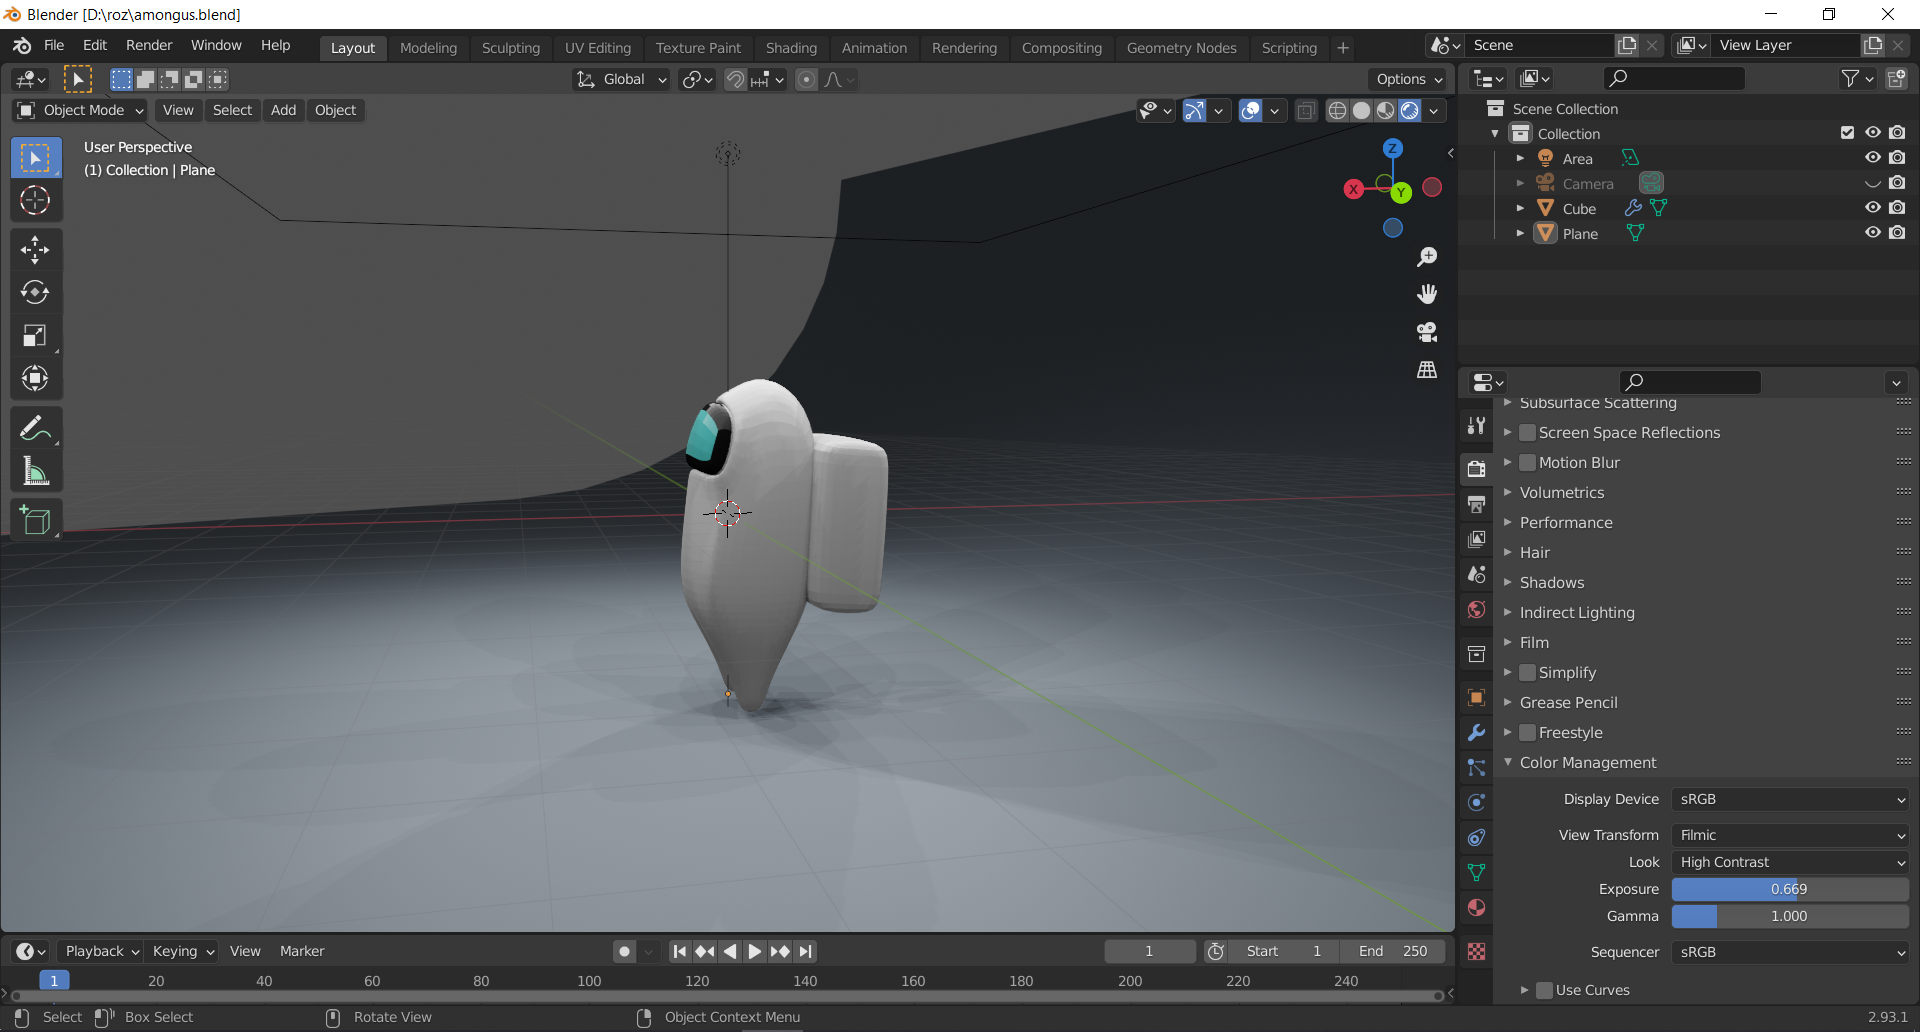The height and width of the screenshot is (1032, 1920).
Task: Open the Look High Contrast dropdown
Action: point(1790,862)
